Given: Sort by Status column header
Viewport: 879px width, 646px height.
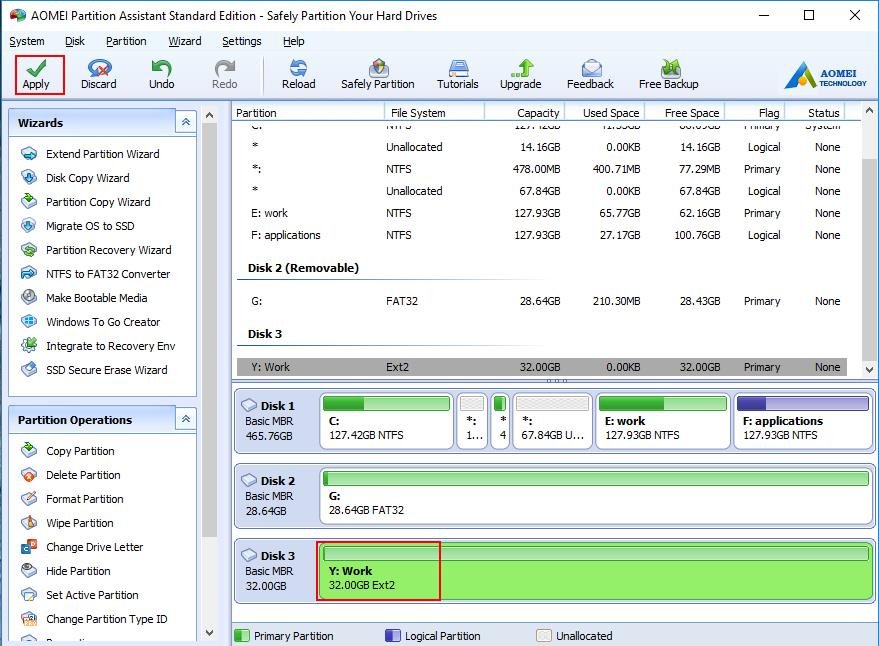Looking at the screenshot, I should [x=815, y=113].
